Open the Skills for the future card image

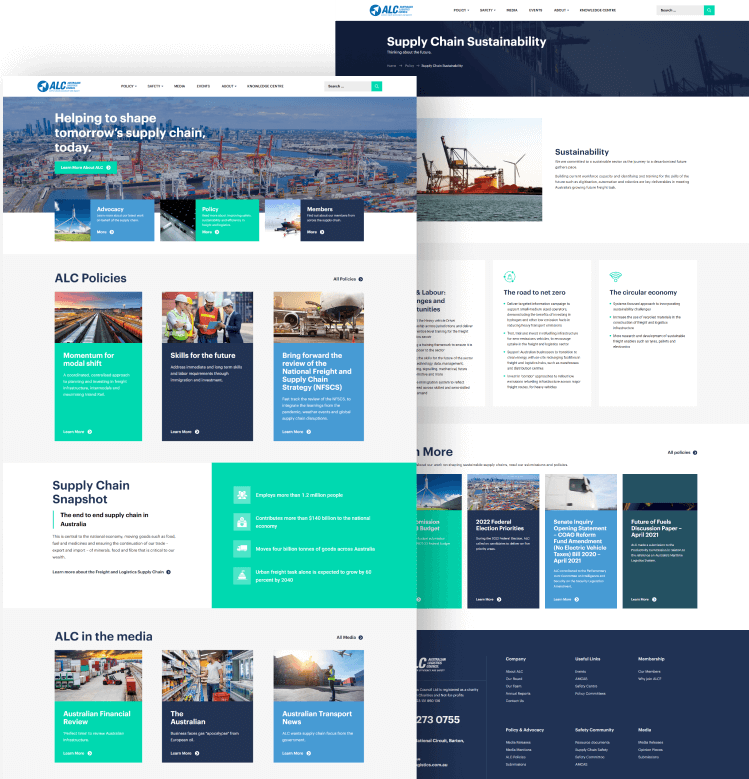tap(207, 317)
